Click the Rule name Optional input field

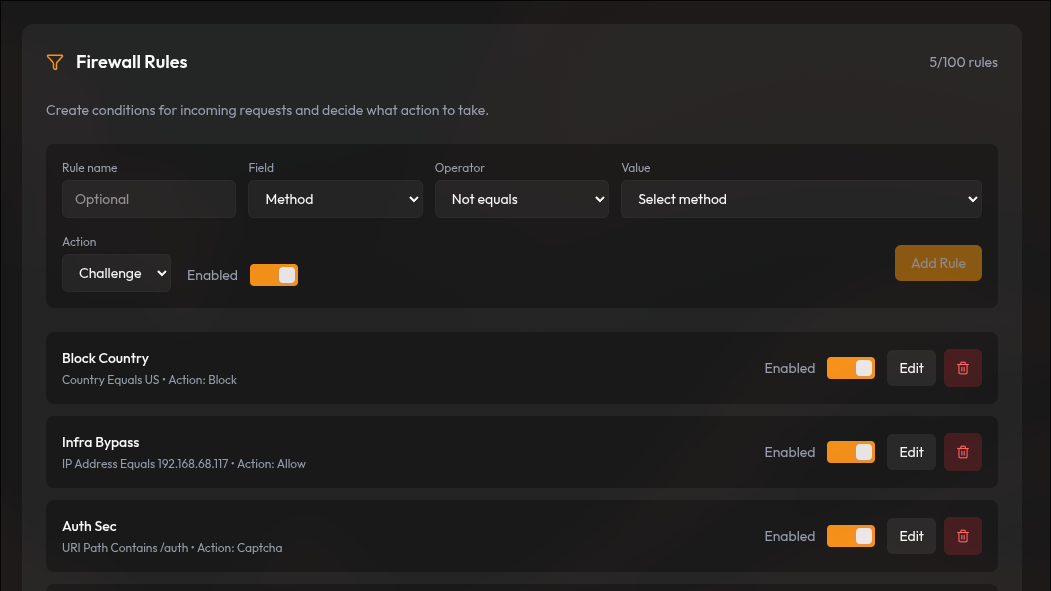pos(148,199)
